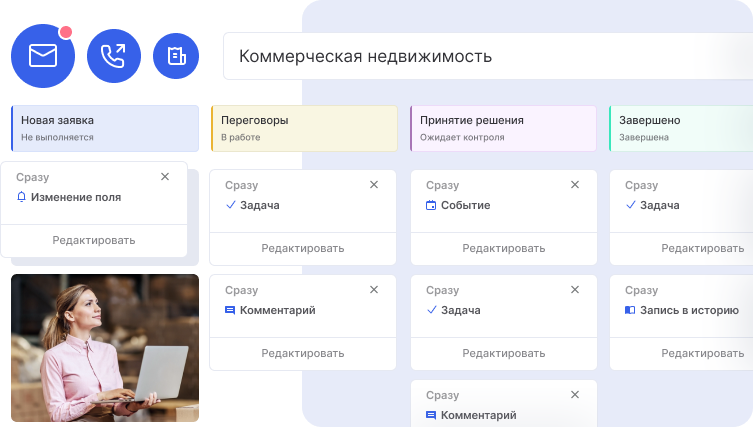Screen dimensions: 753x427
Task: Click the blue mail envelope icon
Action: coord(43,56)
